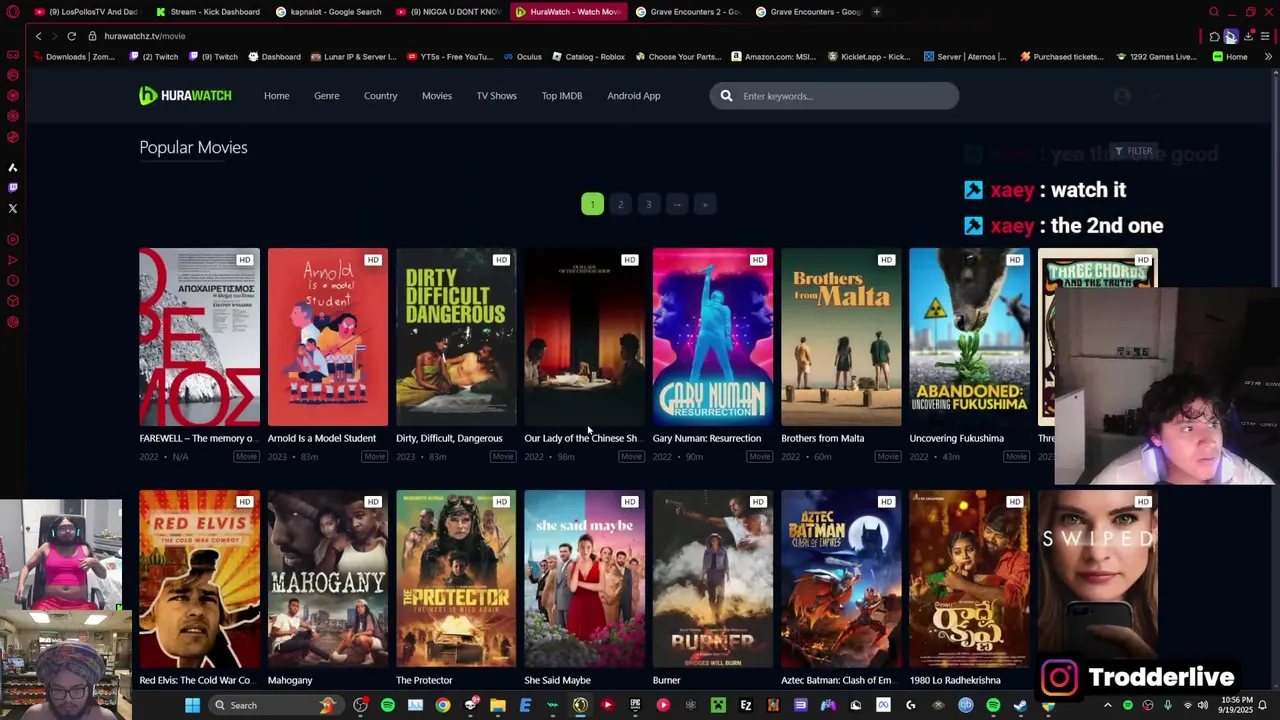Open the Dashboard bookmark
The height and width of the screenshot is (720, 1280).
point(274,57)
